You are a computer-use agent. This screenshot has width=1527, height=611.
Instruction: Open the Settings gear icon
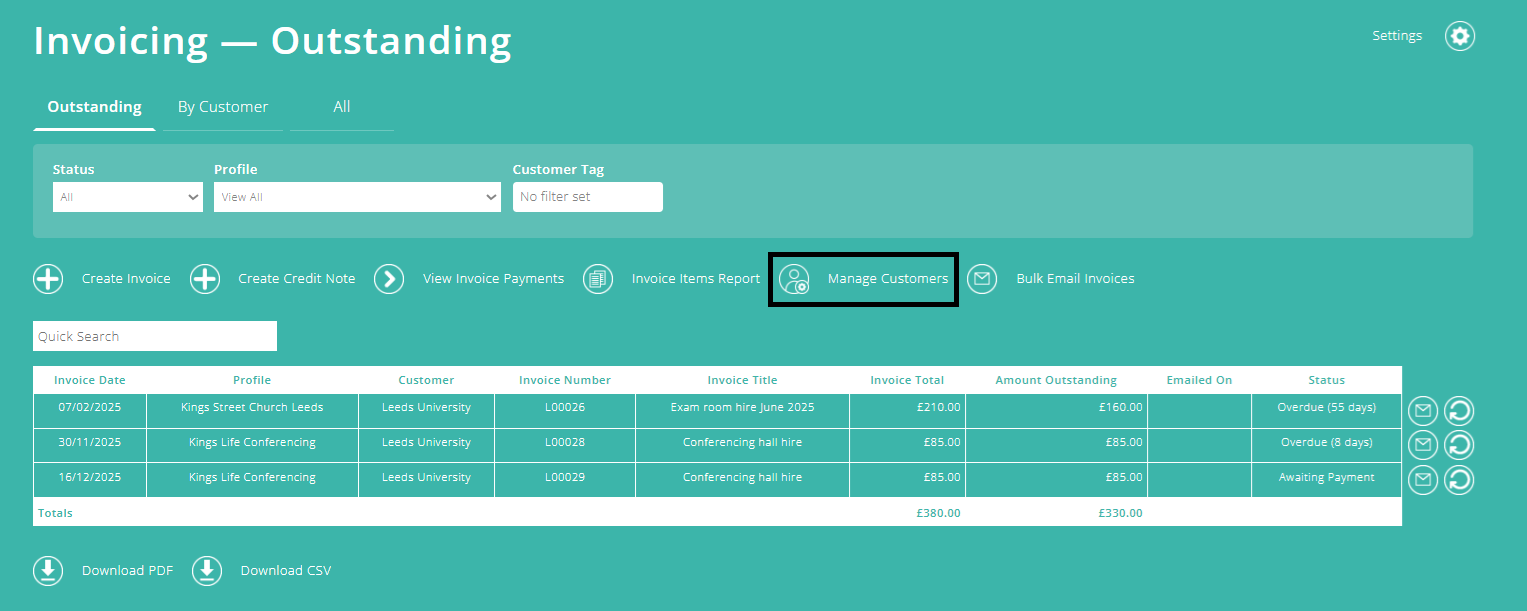pos(1459,35)
